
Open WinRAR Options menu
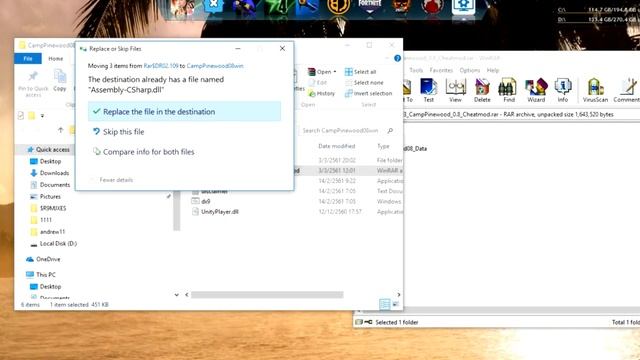point(469,70)
